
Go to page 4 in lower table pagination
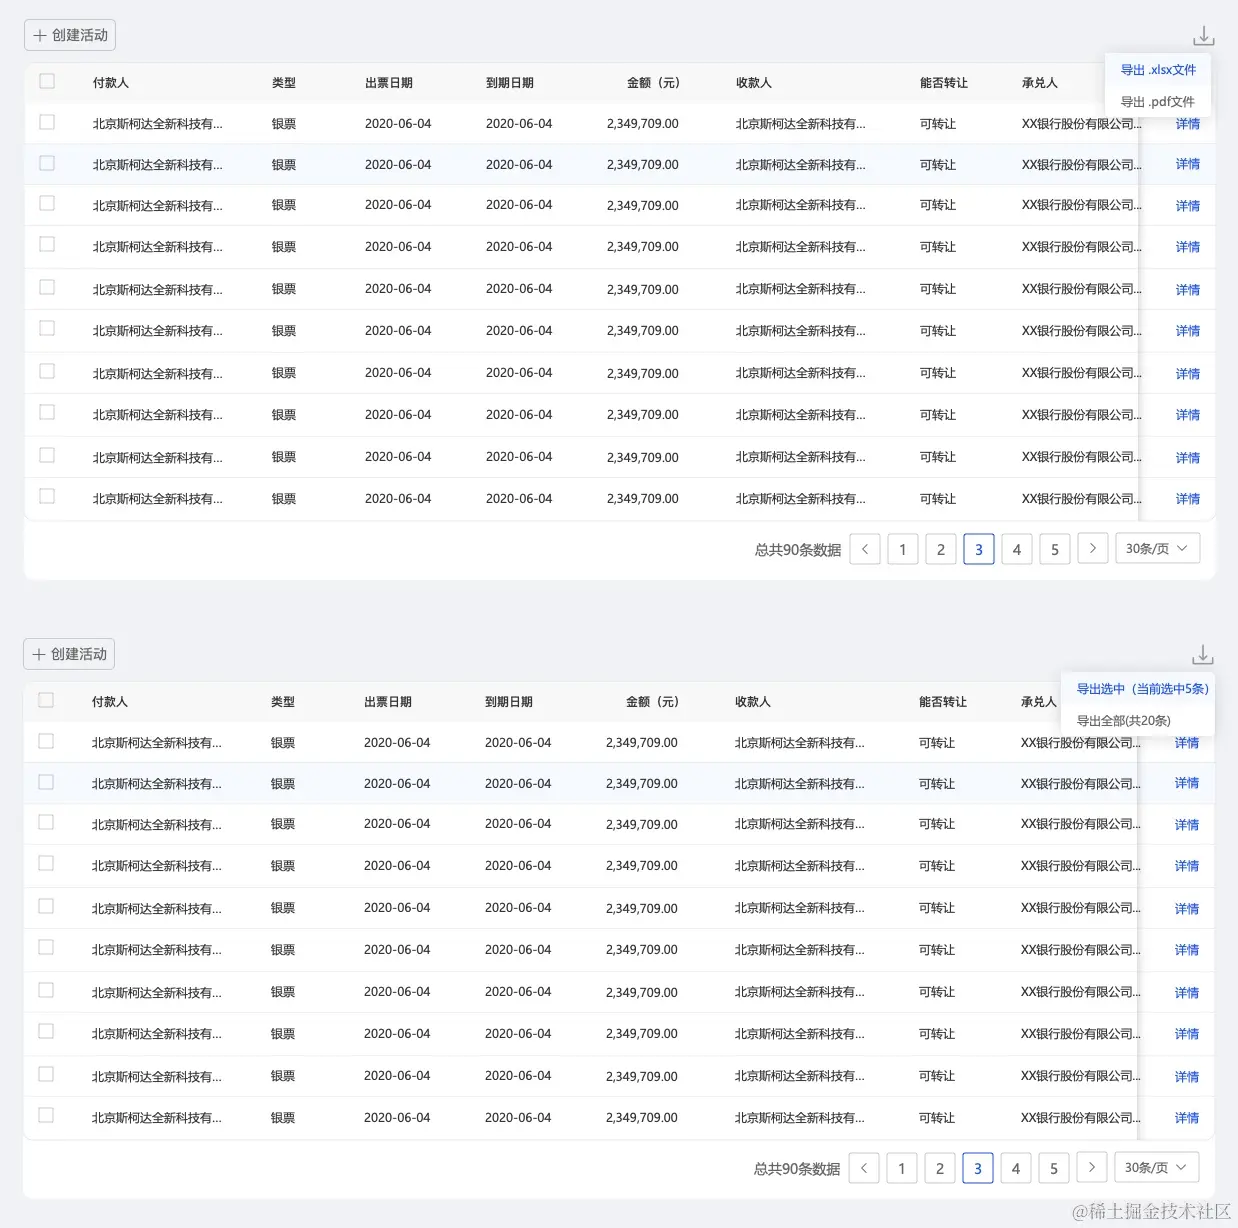[x=1016, y=1167]
